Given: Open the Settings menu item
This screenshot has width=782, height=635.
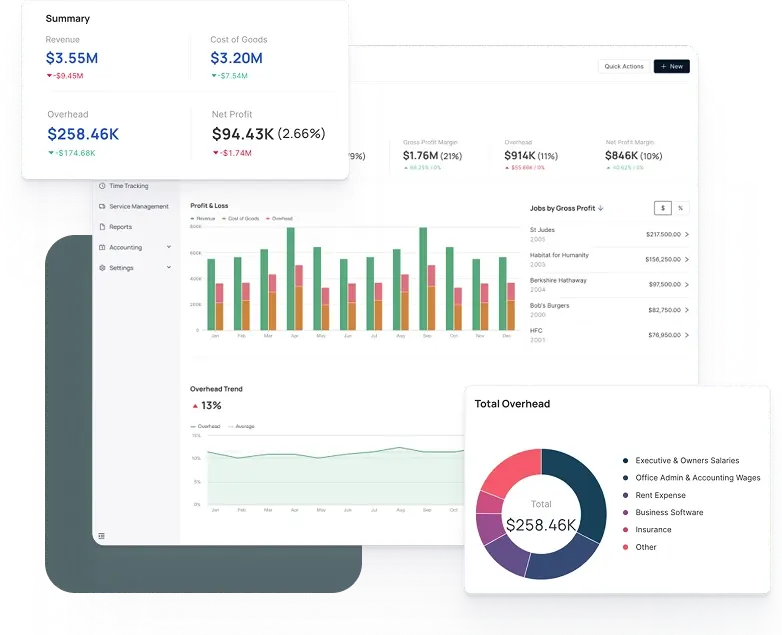Looking at the screenshot, I should [x=136, y=268].
